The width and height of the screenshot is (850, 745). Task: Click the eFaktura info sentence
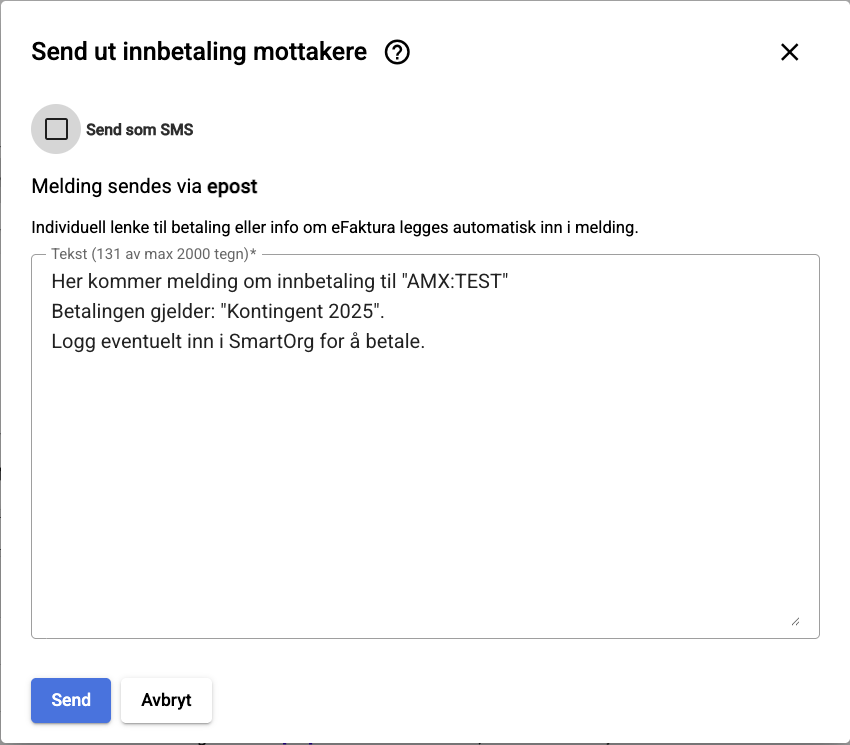[334, 227]
